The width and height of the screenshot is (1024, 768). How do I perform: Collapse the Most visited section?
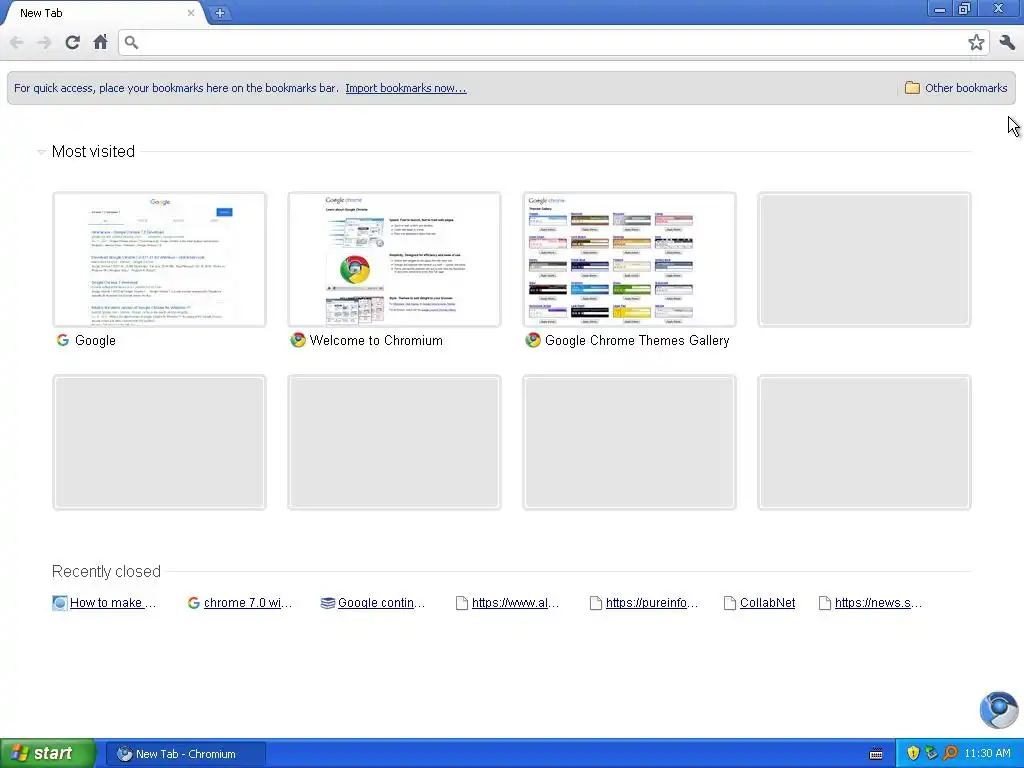pyautogui.click(x=41, y=152)
